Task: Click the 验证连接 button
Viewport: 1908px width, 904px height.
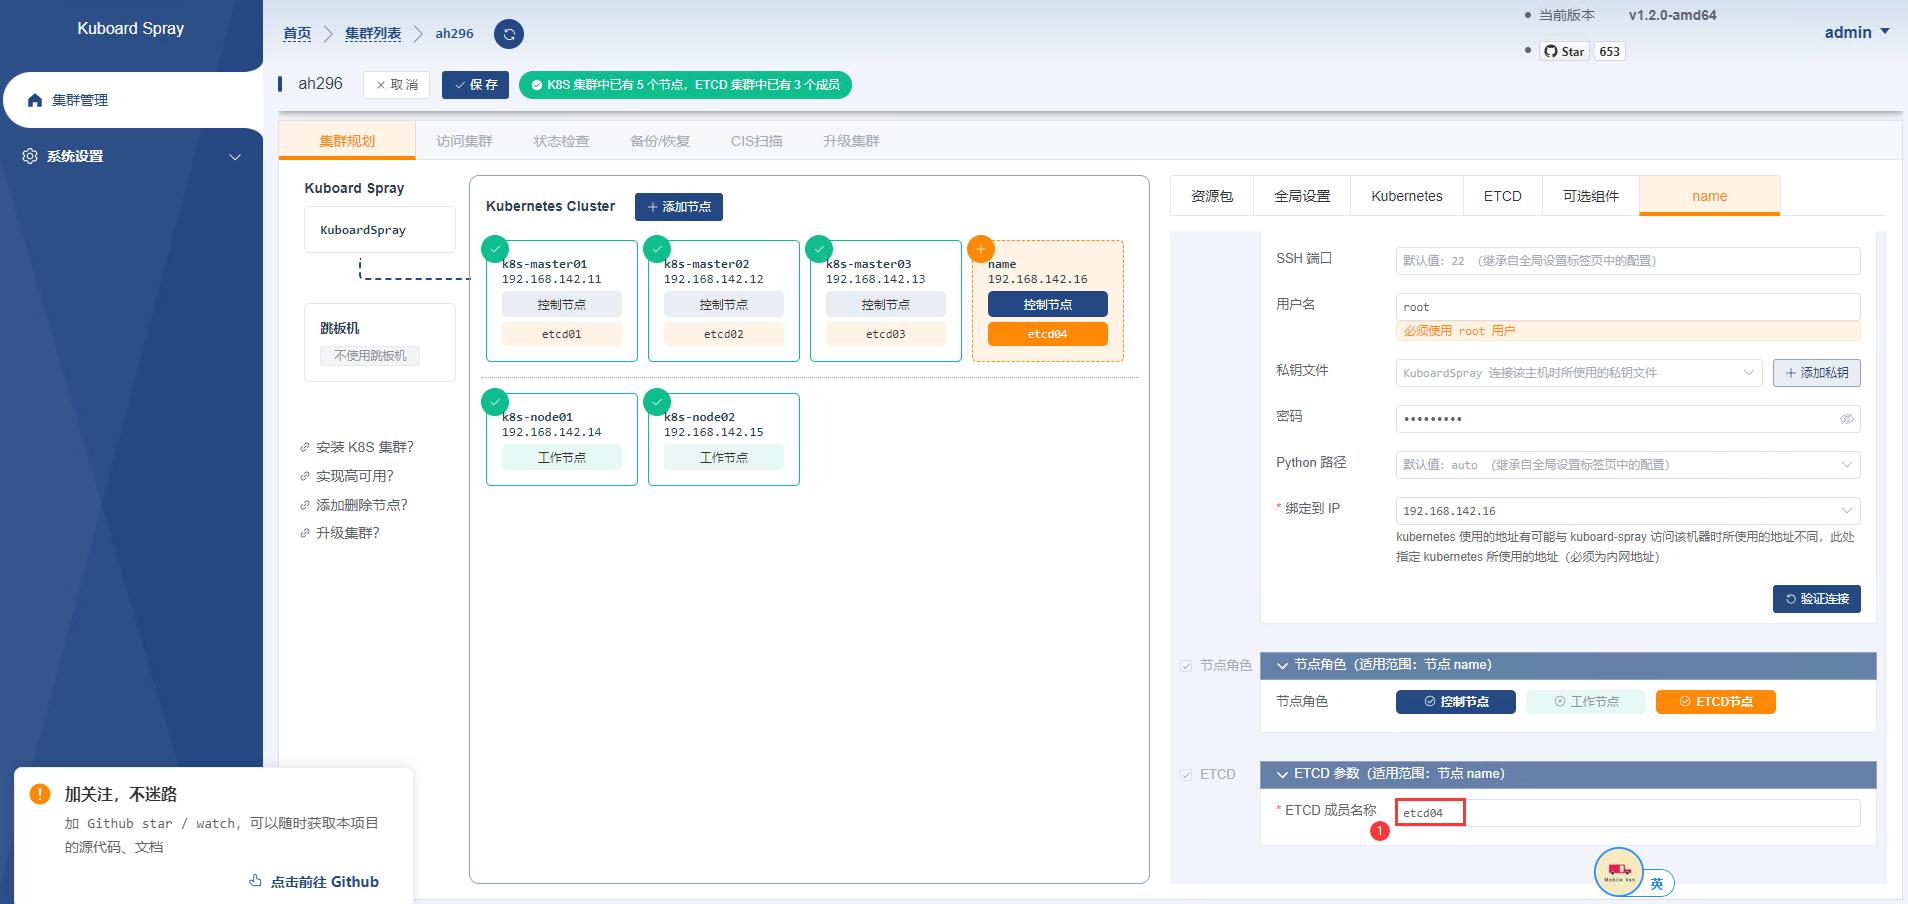Action: click(1817, 599)
